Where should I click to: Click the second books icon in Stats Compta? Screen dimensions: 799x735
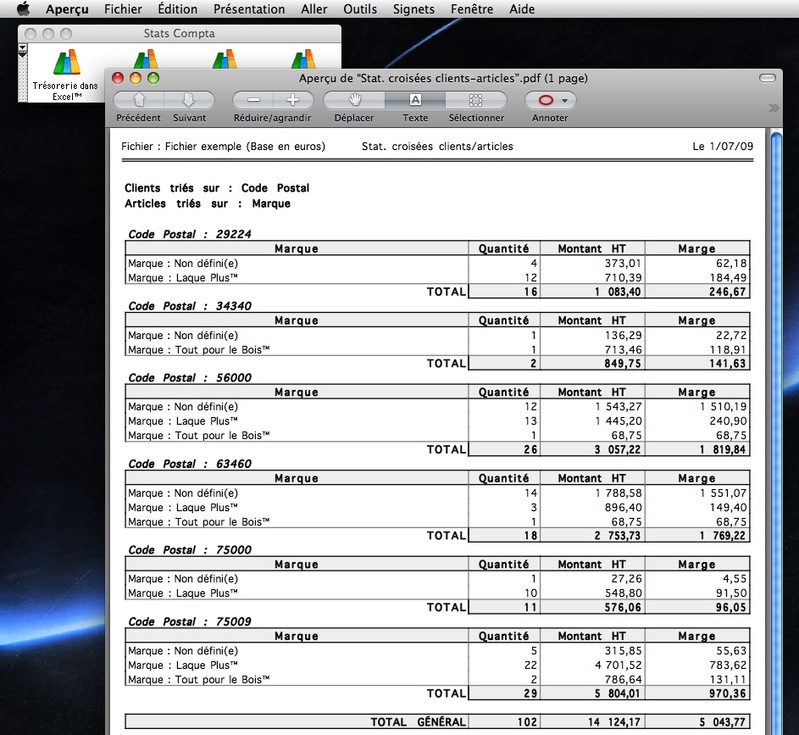(x=146, y=59)
